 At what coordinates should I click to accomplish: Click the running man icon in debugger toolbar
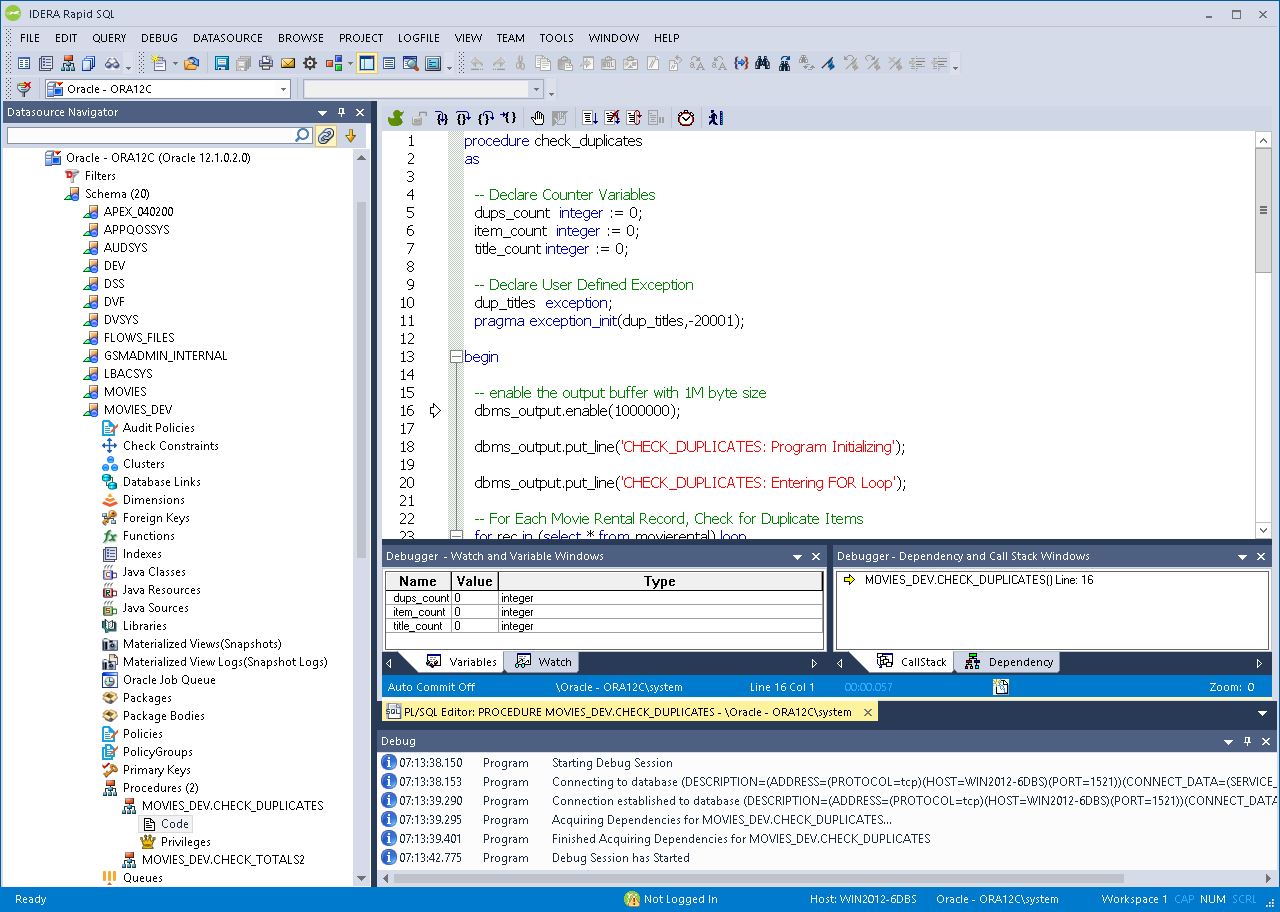(x=715, y=118)
